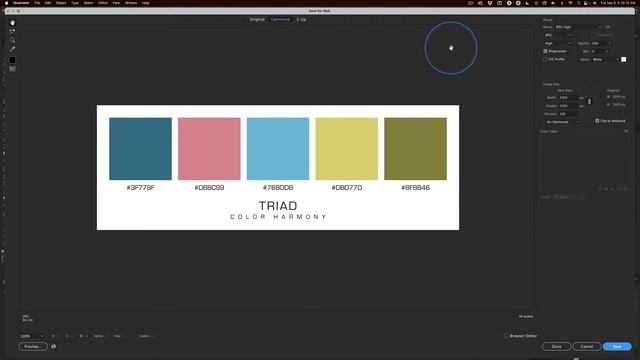640x360 pixels.
Task: Click the Dropbox menu bar icon
Action: (490, 3)
